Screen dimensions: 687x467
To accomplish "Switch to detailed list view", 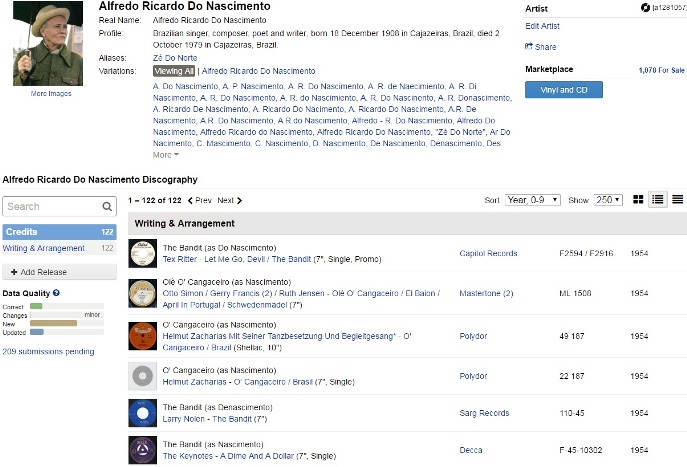I will point(658,200).
